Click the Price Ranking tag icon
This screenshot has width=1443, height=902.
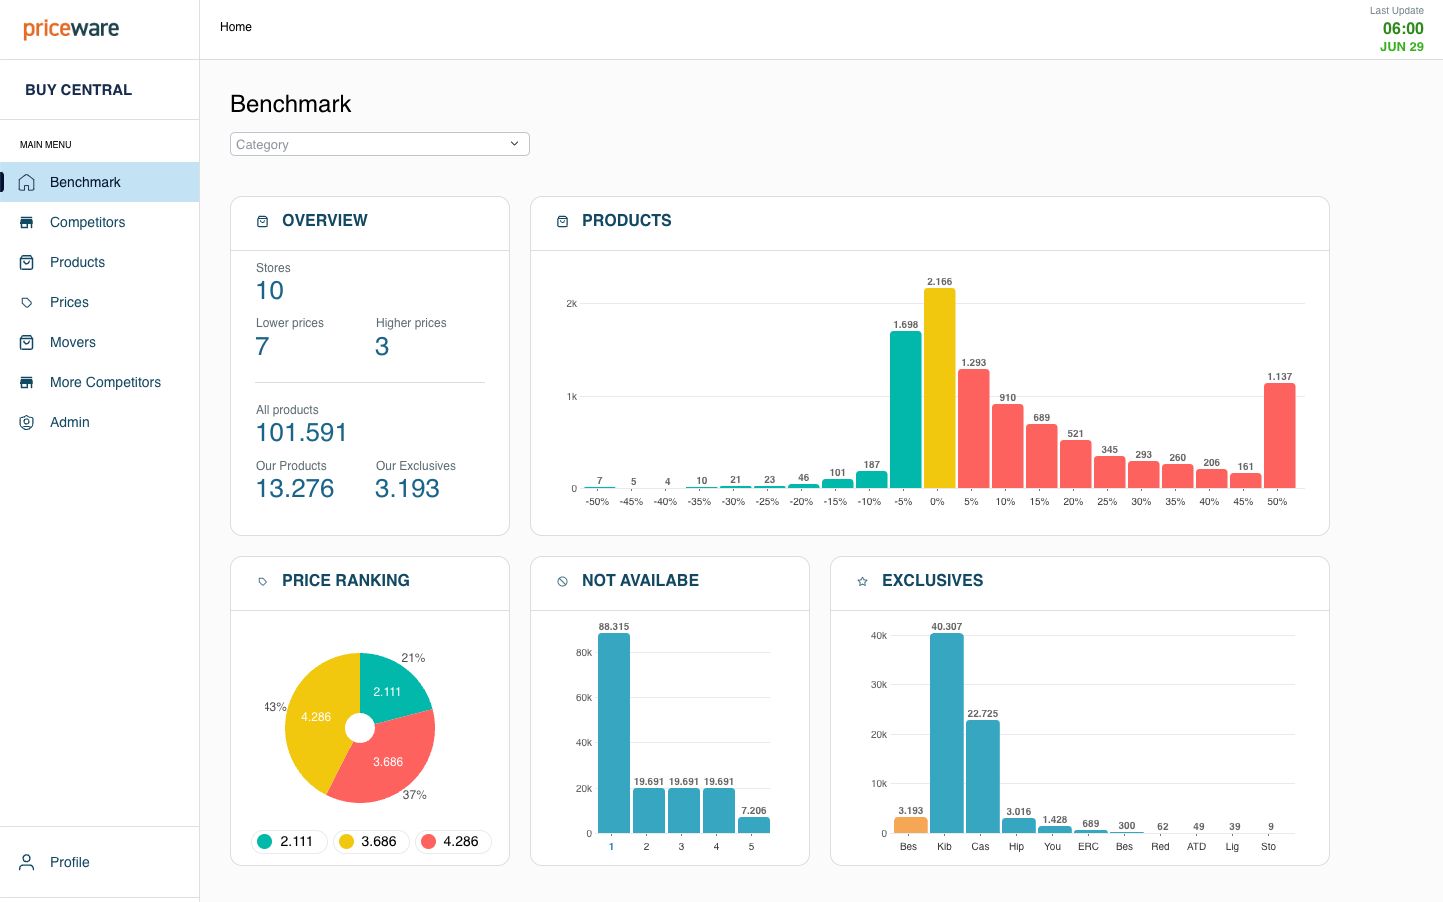click(x=262, y=581)
